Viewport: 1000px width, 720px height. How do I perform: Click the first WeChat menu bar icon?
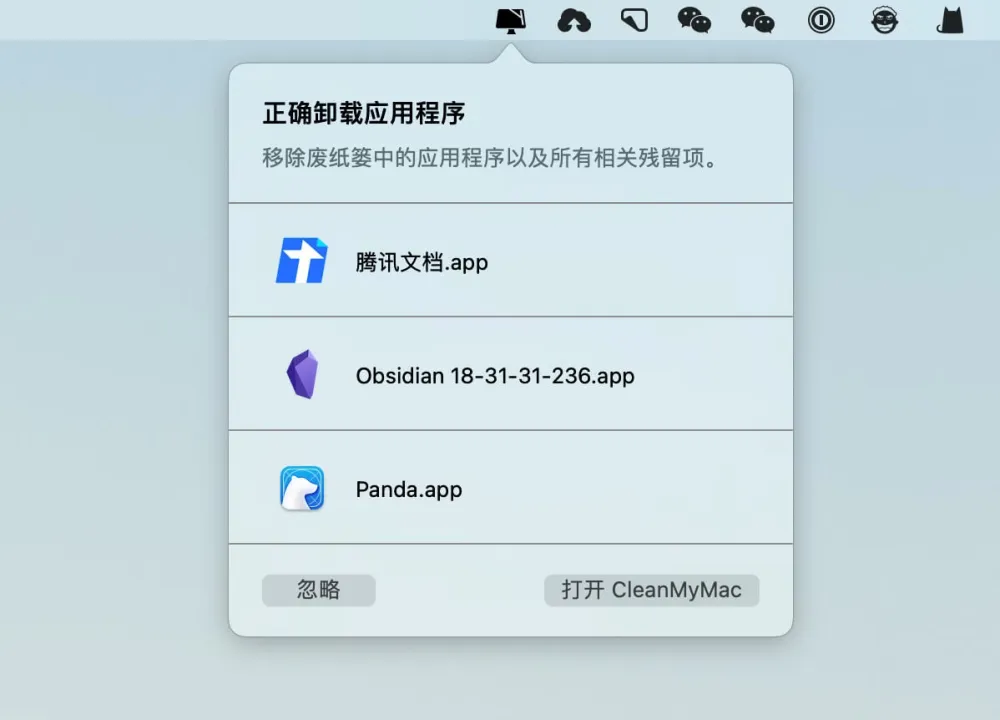coord(694,20)
